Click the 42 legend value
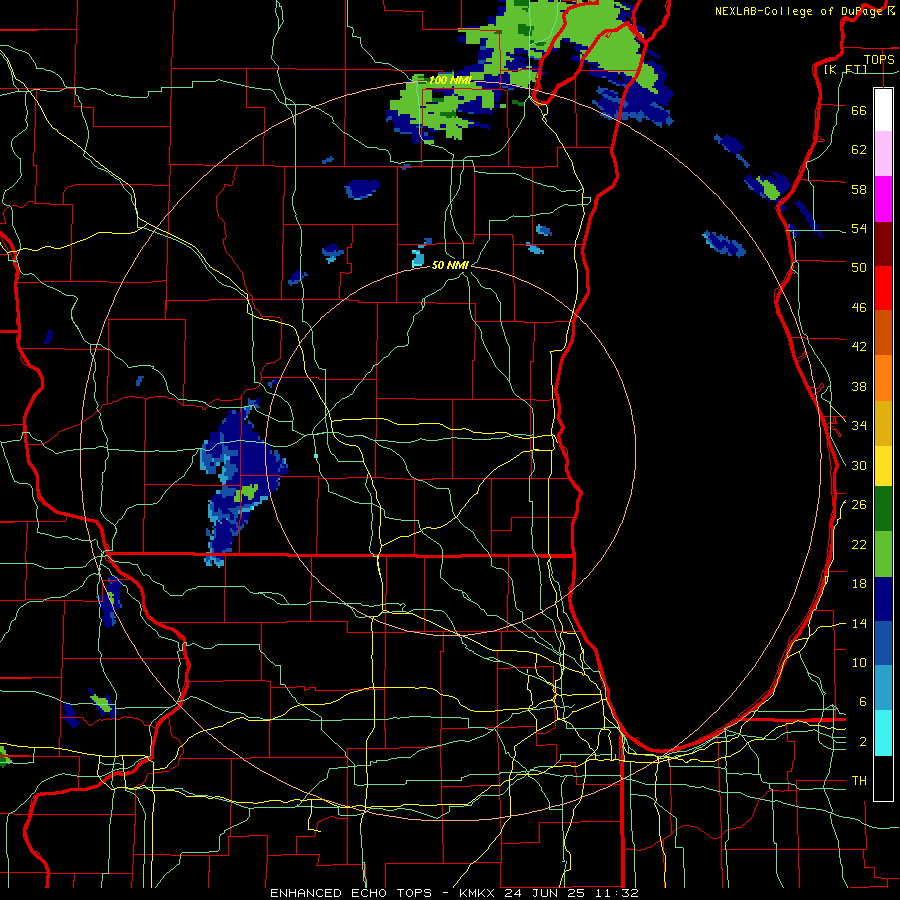This screenshot has height=900, width=900. point(859,347)
